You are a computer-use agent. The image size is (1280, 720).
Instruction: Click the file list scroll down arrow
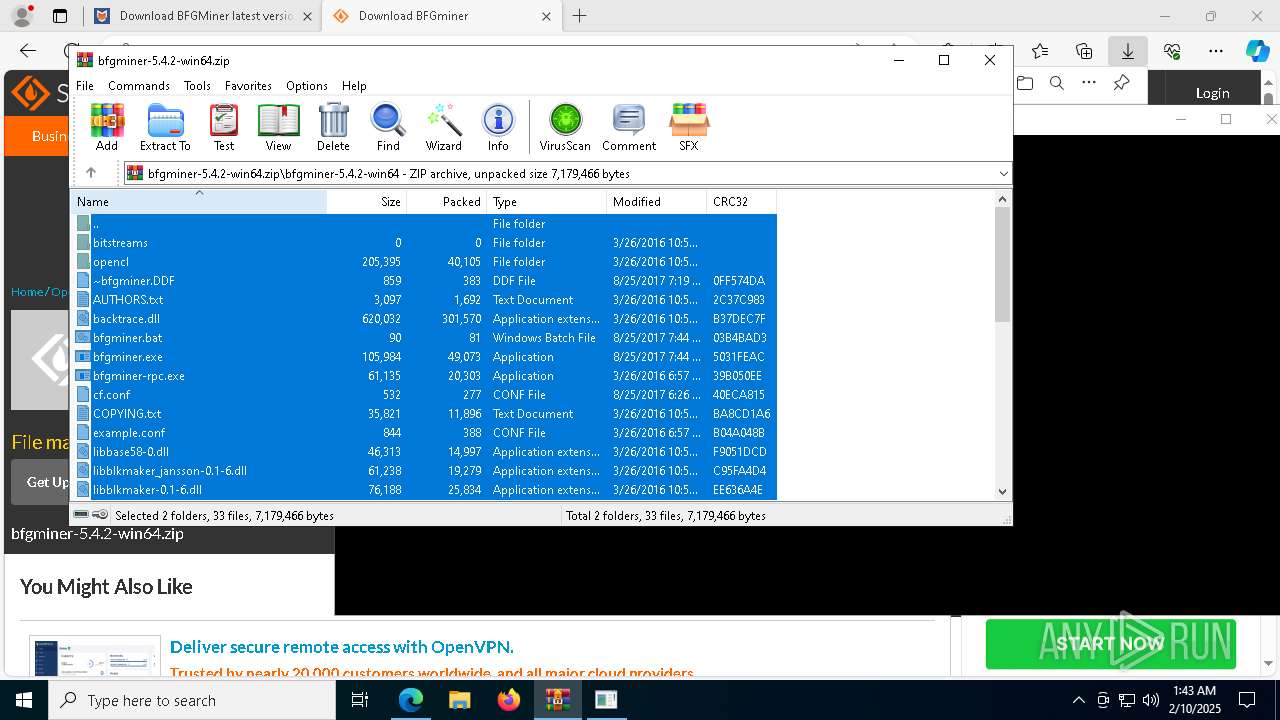[1003, 491]
